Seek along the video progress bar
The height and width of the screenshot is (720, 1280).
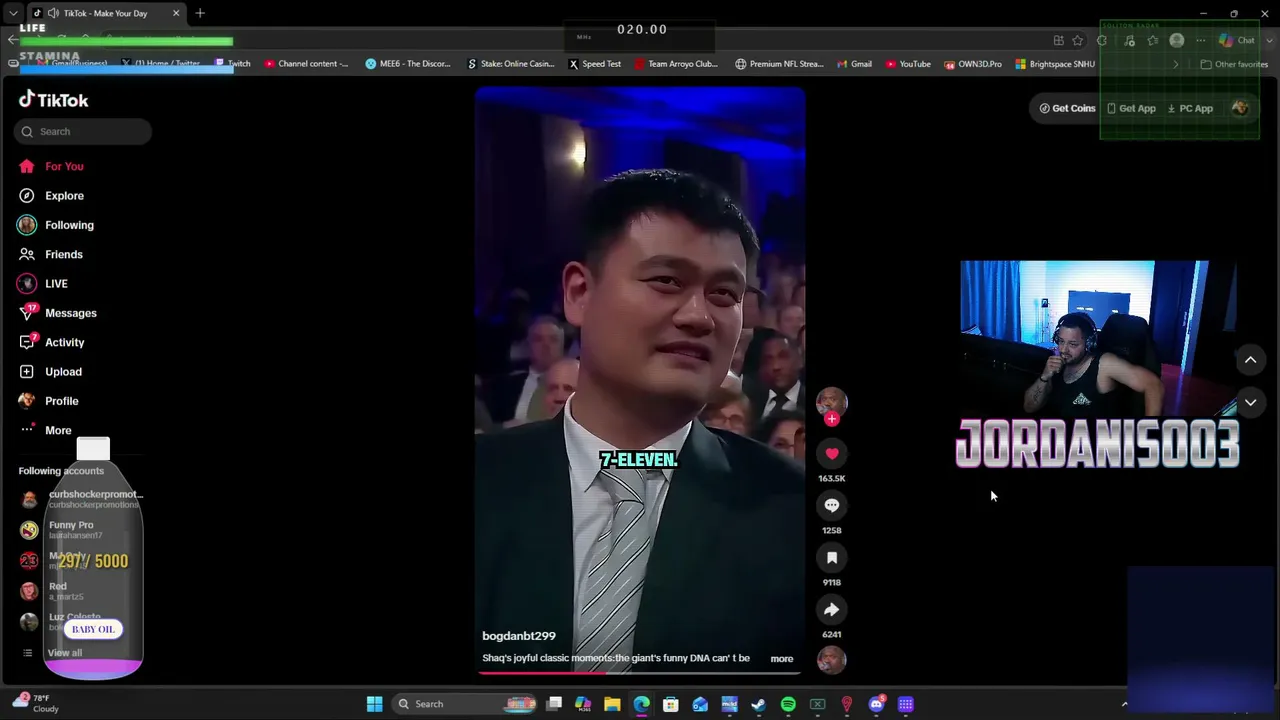tap(640, 672)
